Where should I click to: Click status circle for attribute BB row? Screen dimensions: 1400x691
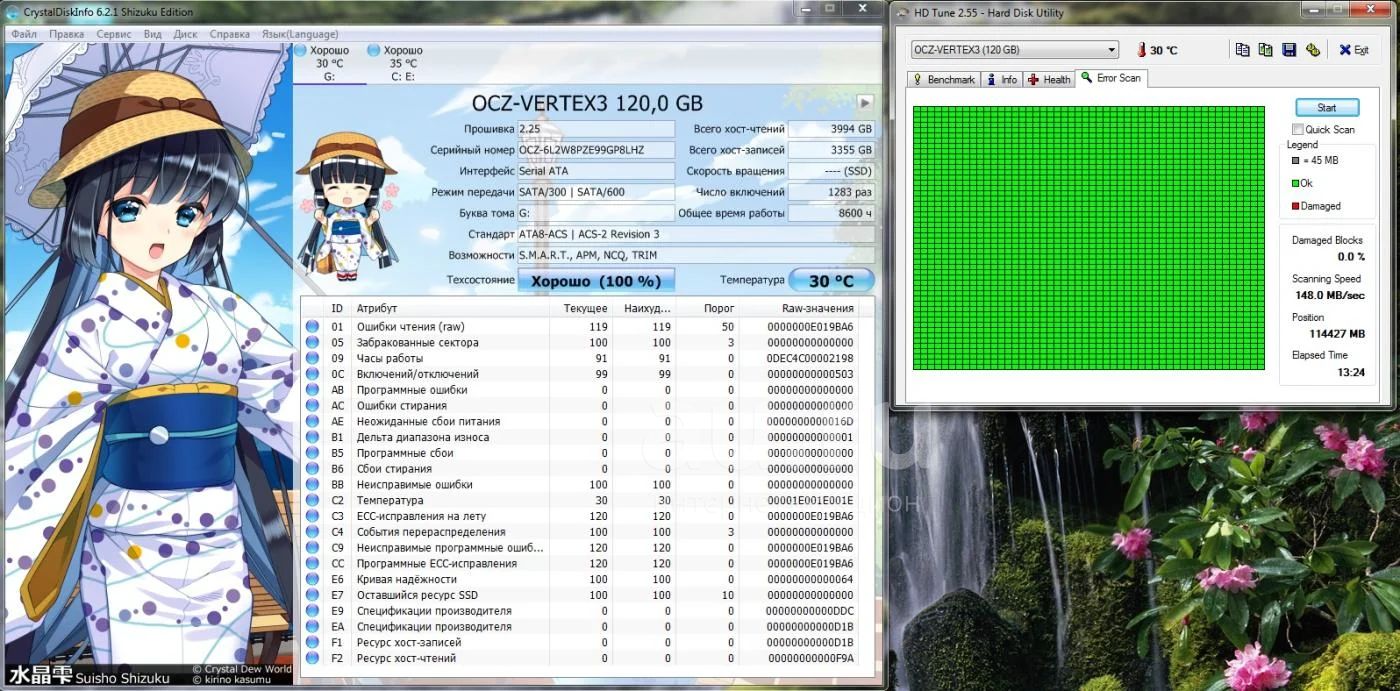312,485
